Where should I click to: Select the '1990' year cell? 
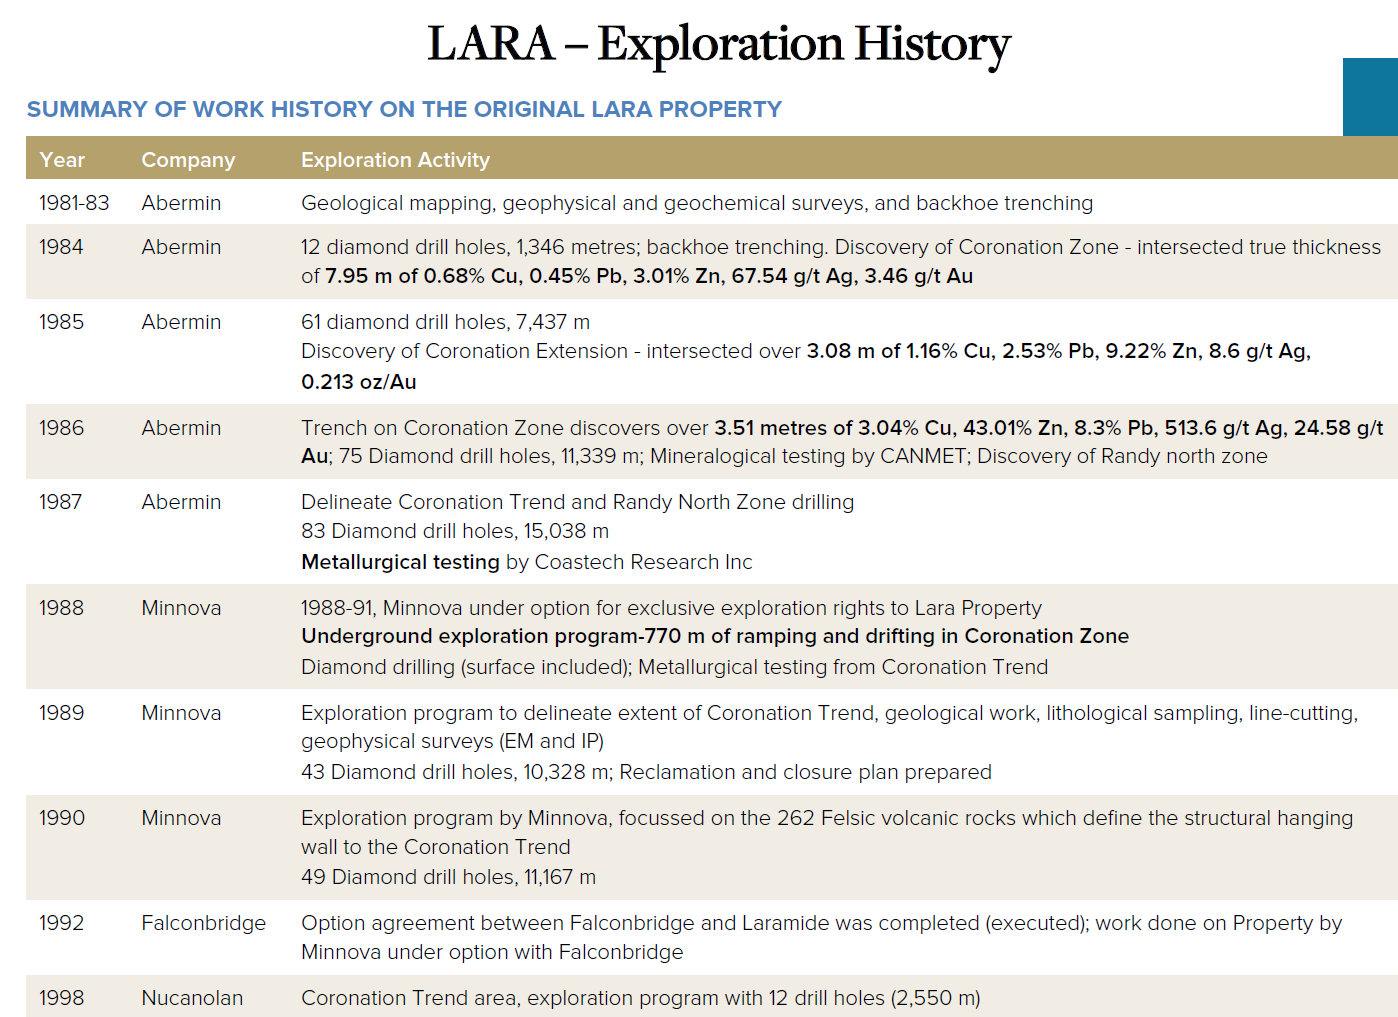tap(62, 818)
